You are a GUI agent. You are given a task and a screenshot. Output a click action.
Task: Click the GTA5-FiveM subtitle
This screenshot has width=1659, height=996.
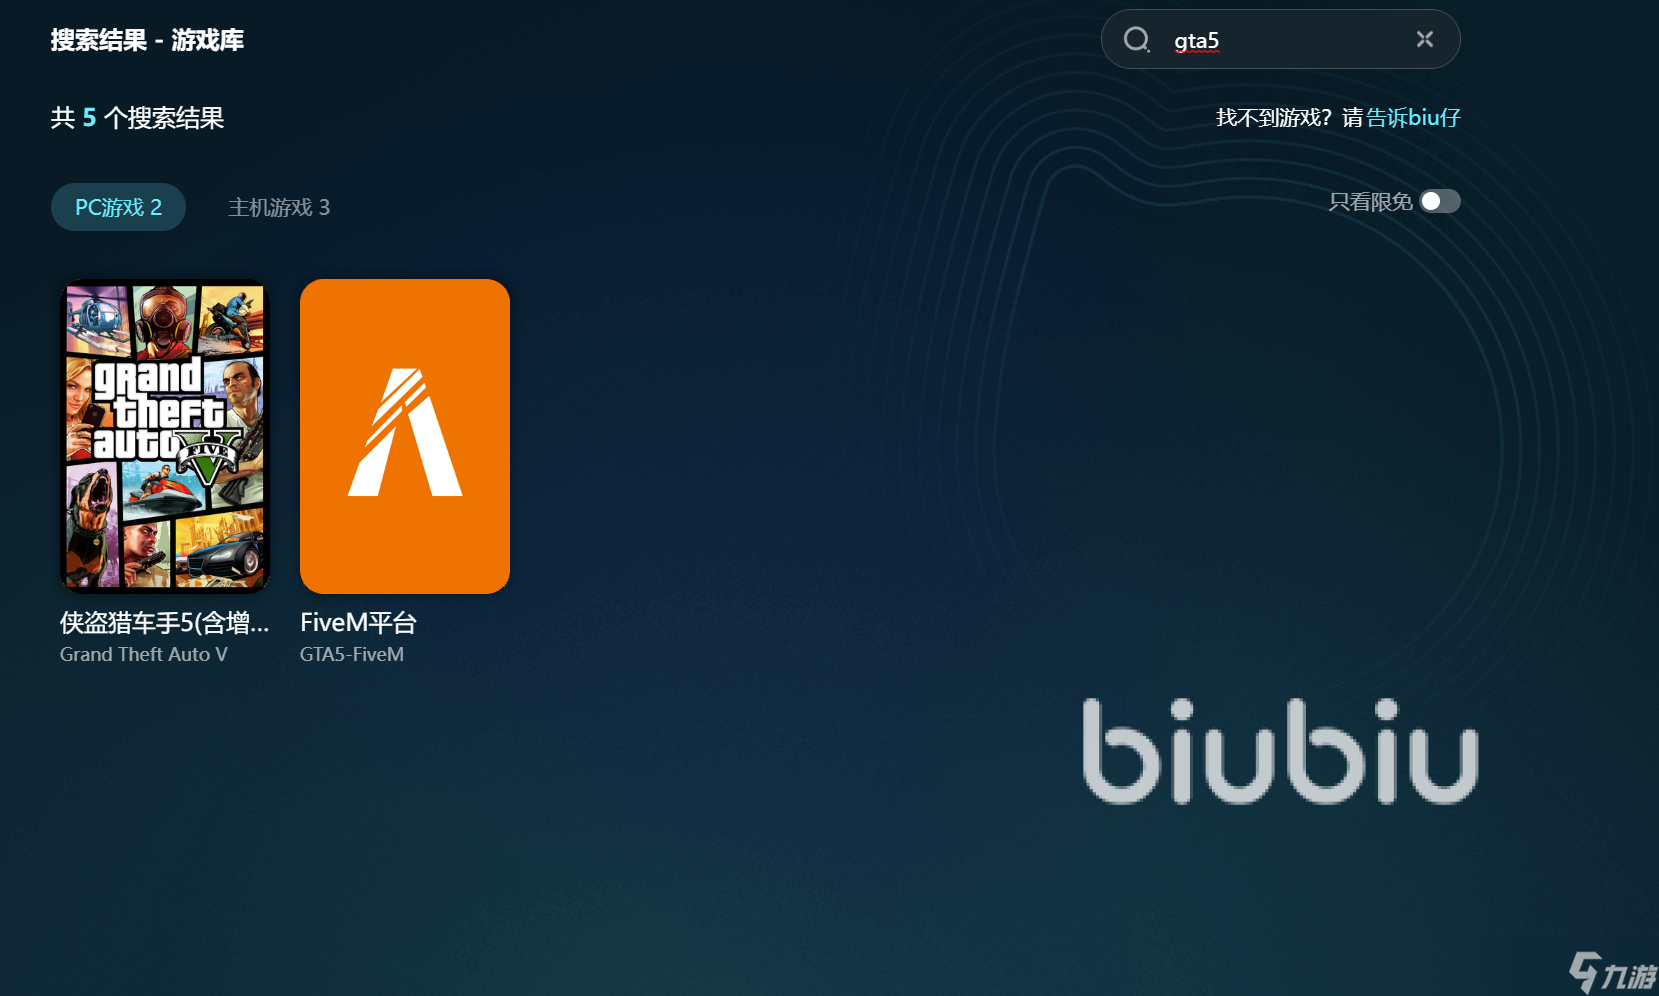click(x=352, y=655)
